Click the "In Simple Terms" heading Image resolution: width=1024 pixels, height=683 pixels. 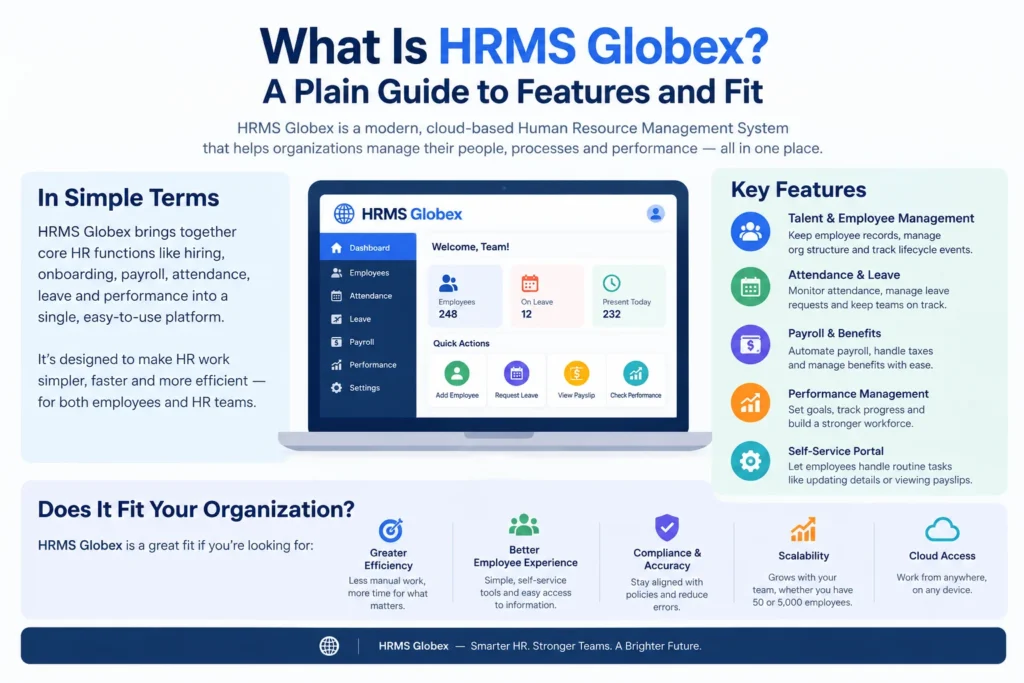tap(129, 197)
